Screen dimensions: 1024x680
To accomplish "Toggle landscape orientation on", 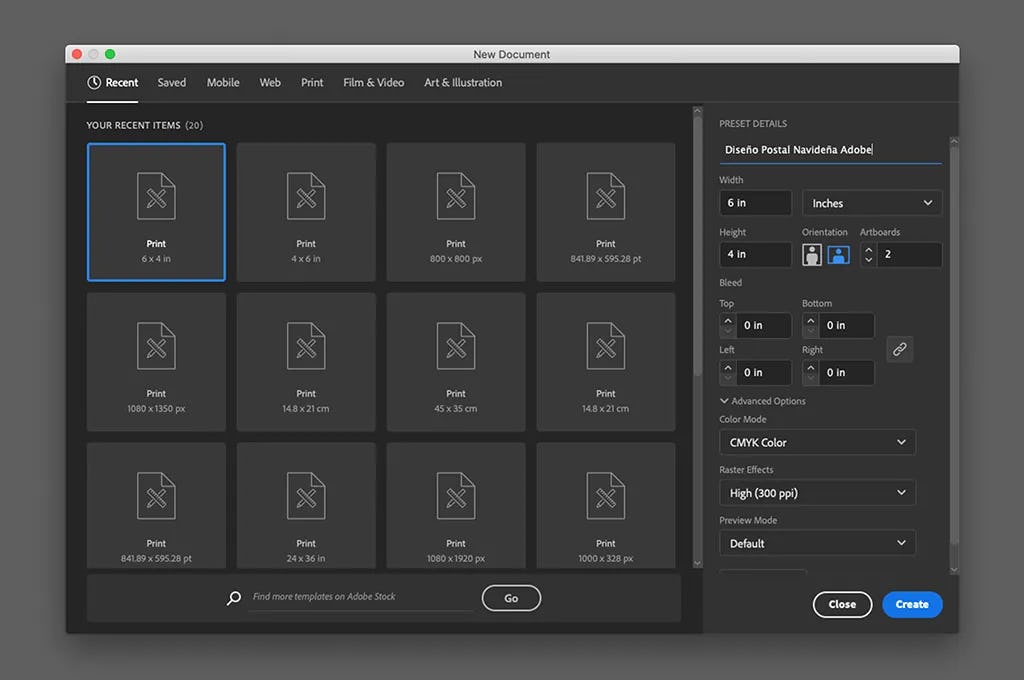I will [x=837, y=254].
